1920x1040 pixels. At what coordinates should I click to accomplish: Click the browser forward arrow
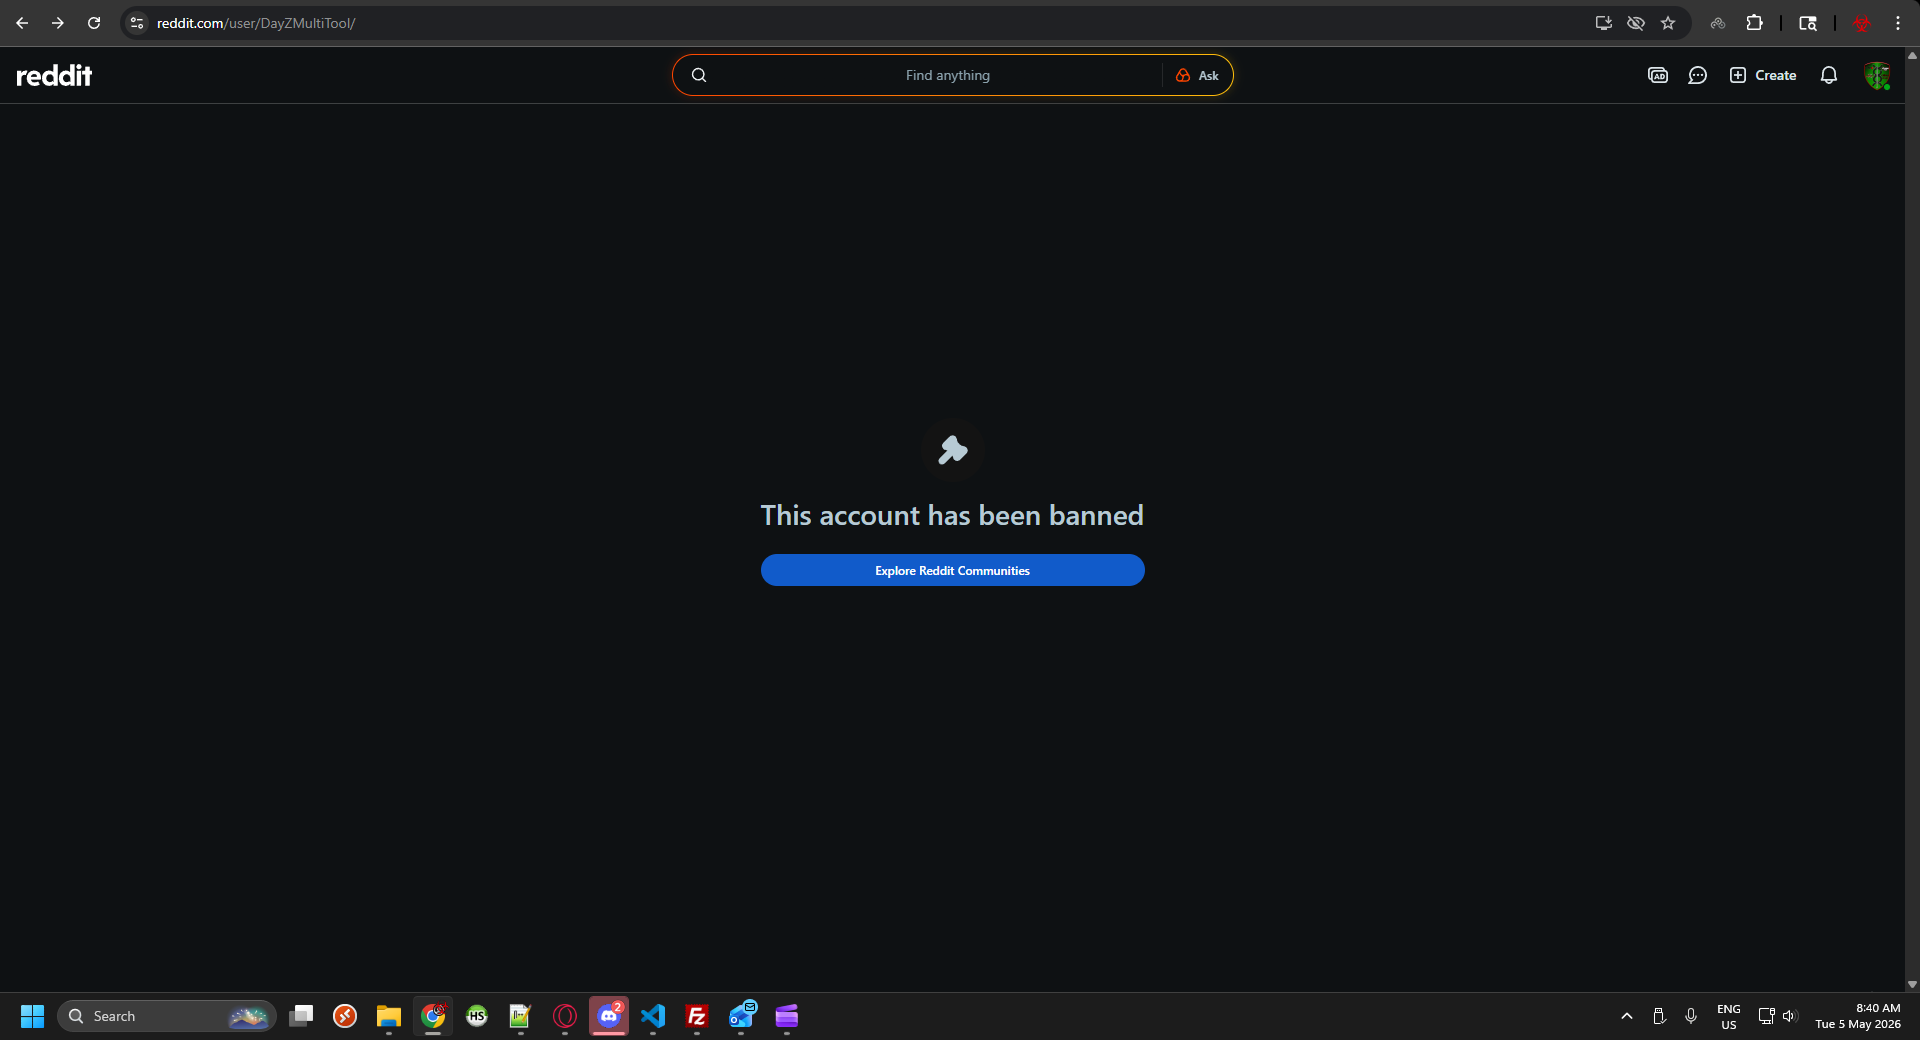58,23
